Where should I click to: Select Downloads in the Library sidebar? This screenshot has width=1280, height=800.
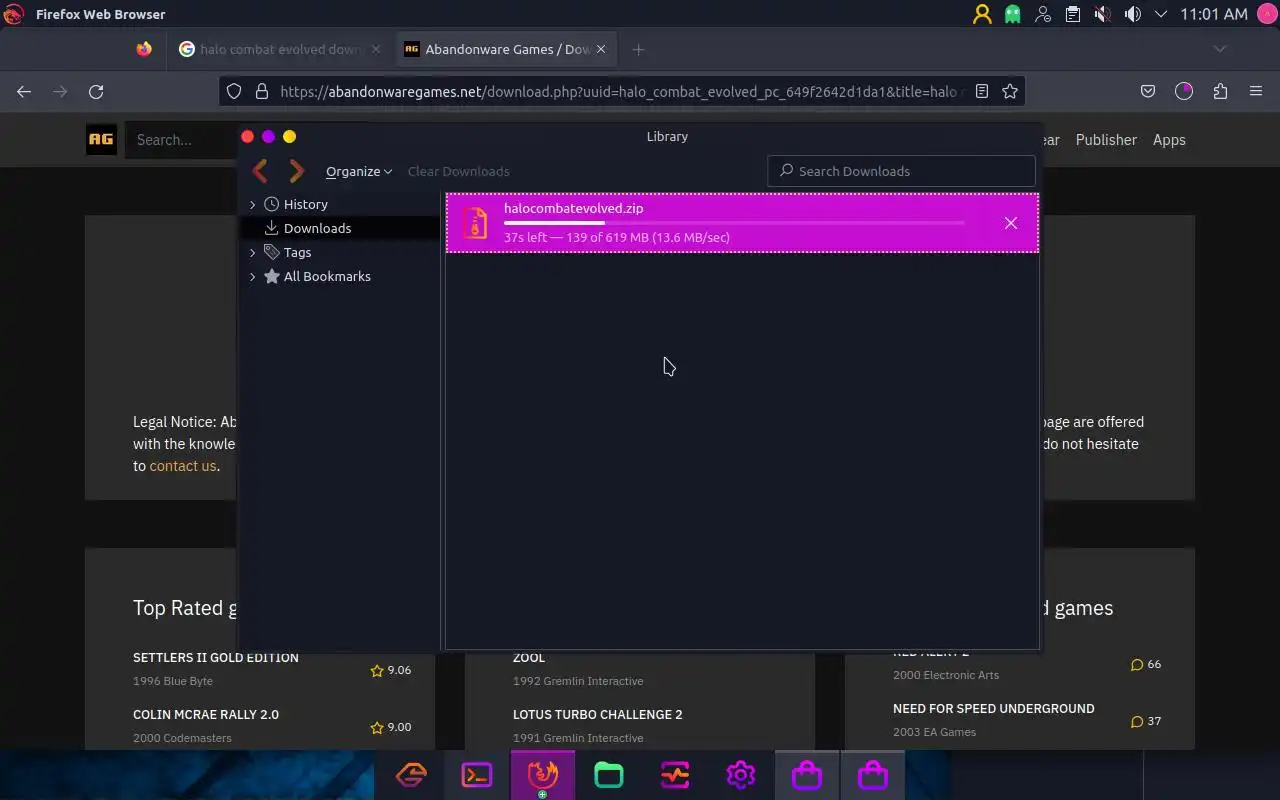[317, 228]
